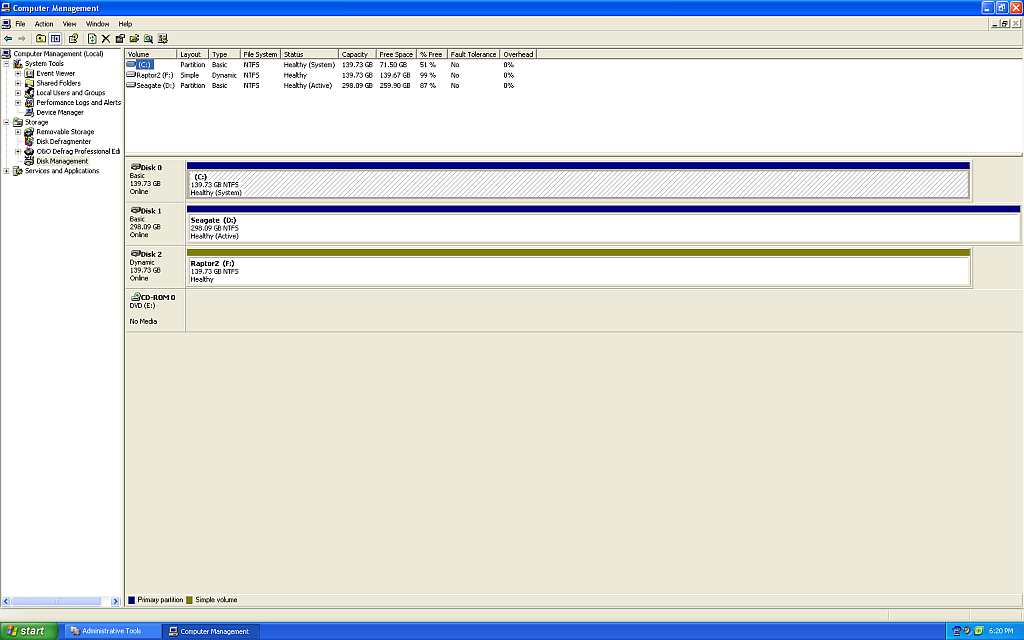The image size is (1024, 640).
Task: Expand the Removable Storage node
Action: (x=18, y=132)
